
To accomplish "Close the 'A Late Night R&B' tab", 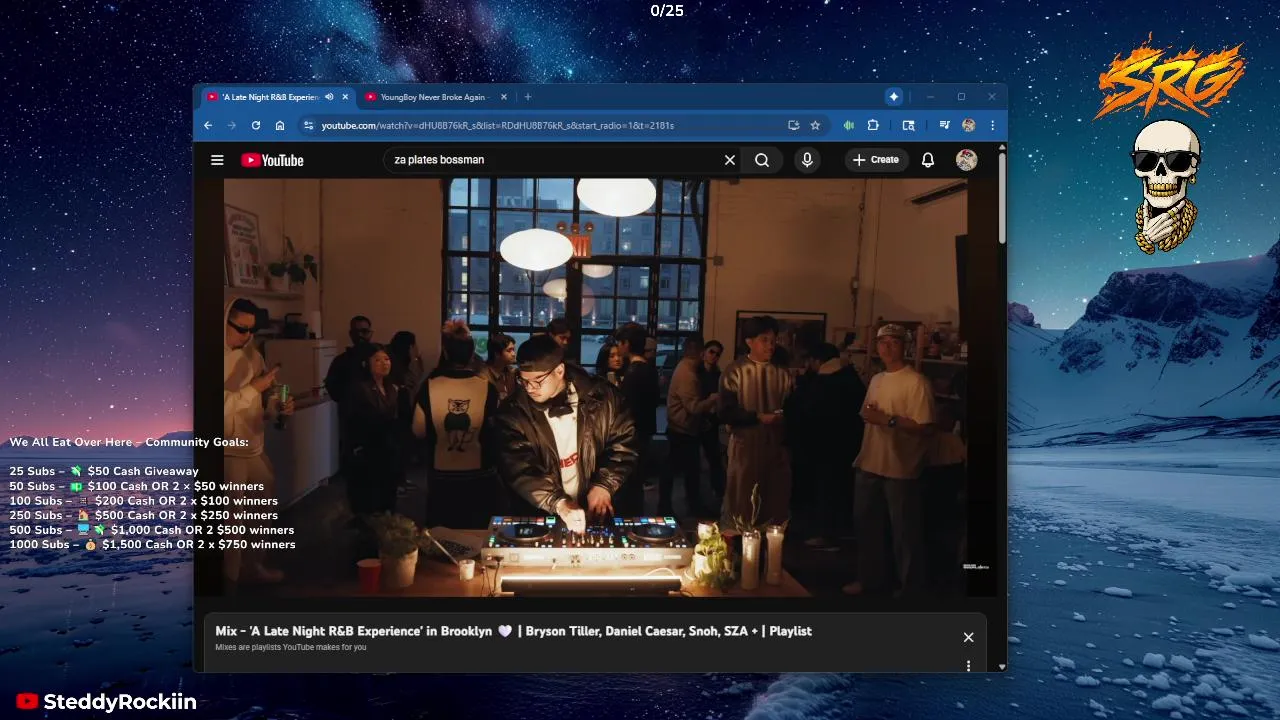I will 346,97.
